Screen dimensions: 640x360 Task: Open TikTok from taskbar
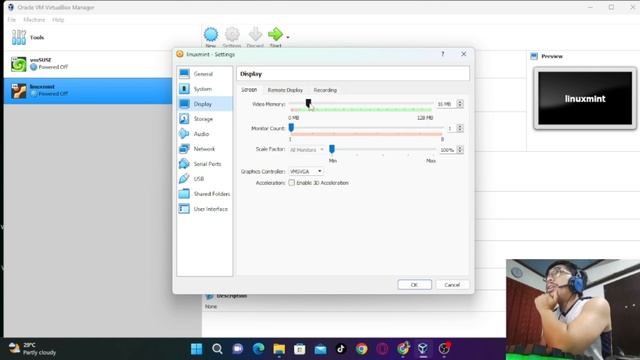coord(341,349)
